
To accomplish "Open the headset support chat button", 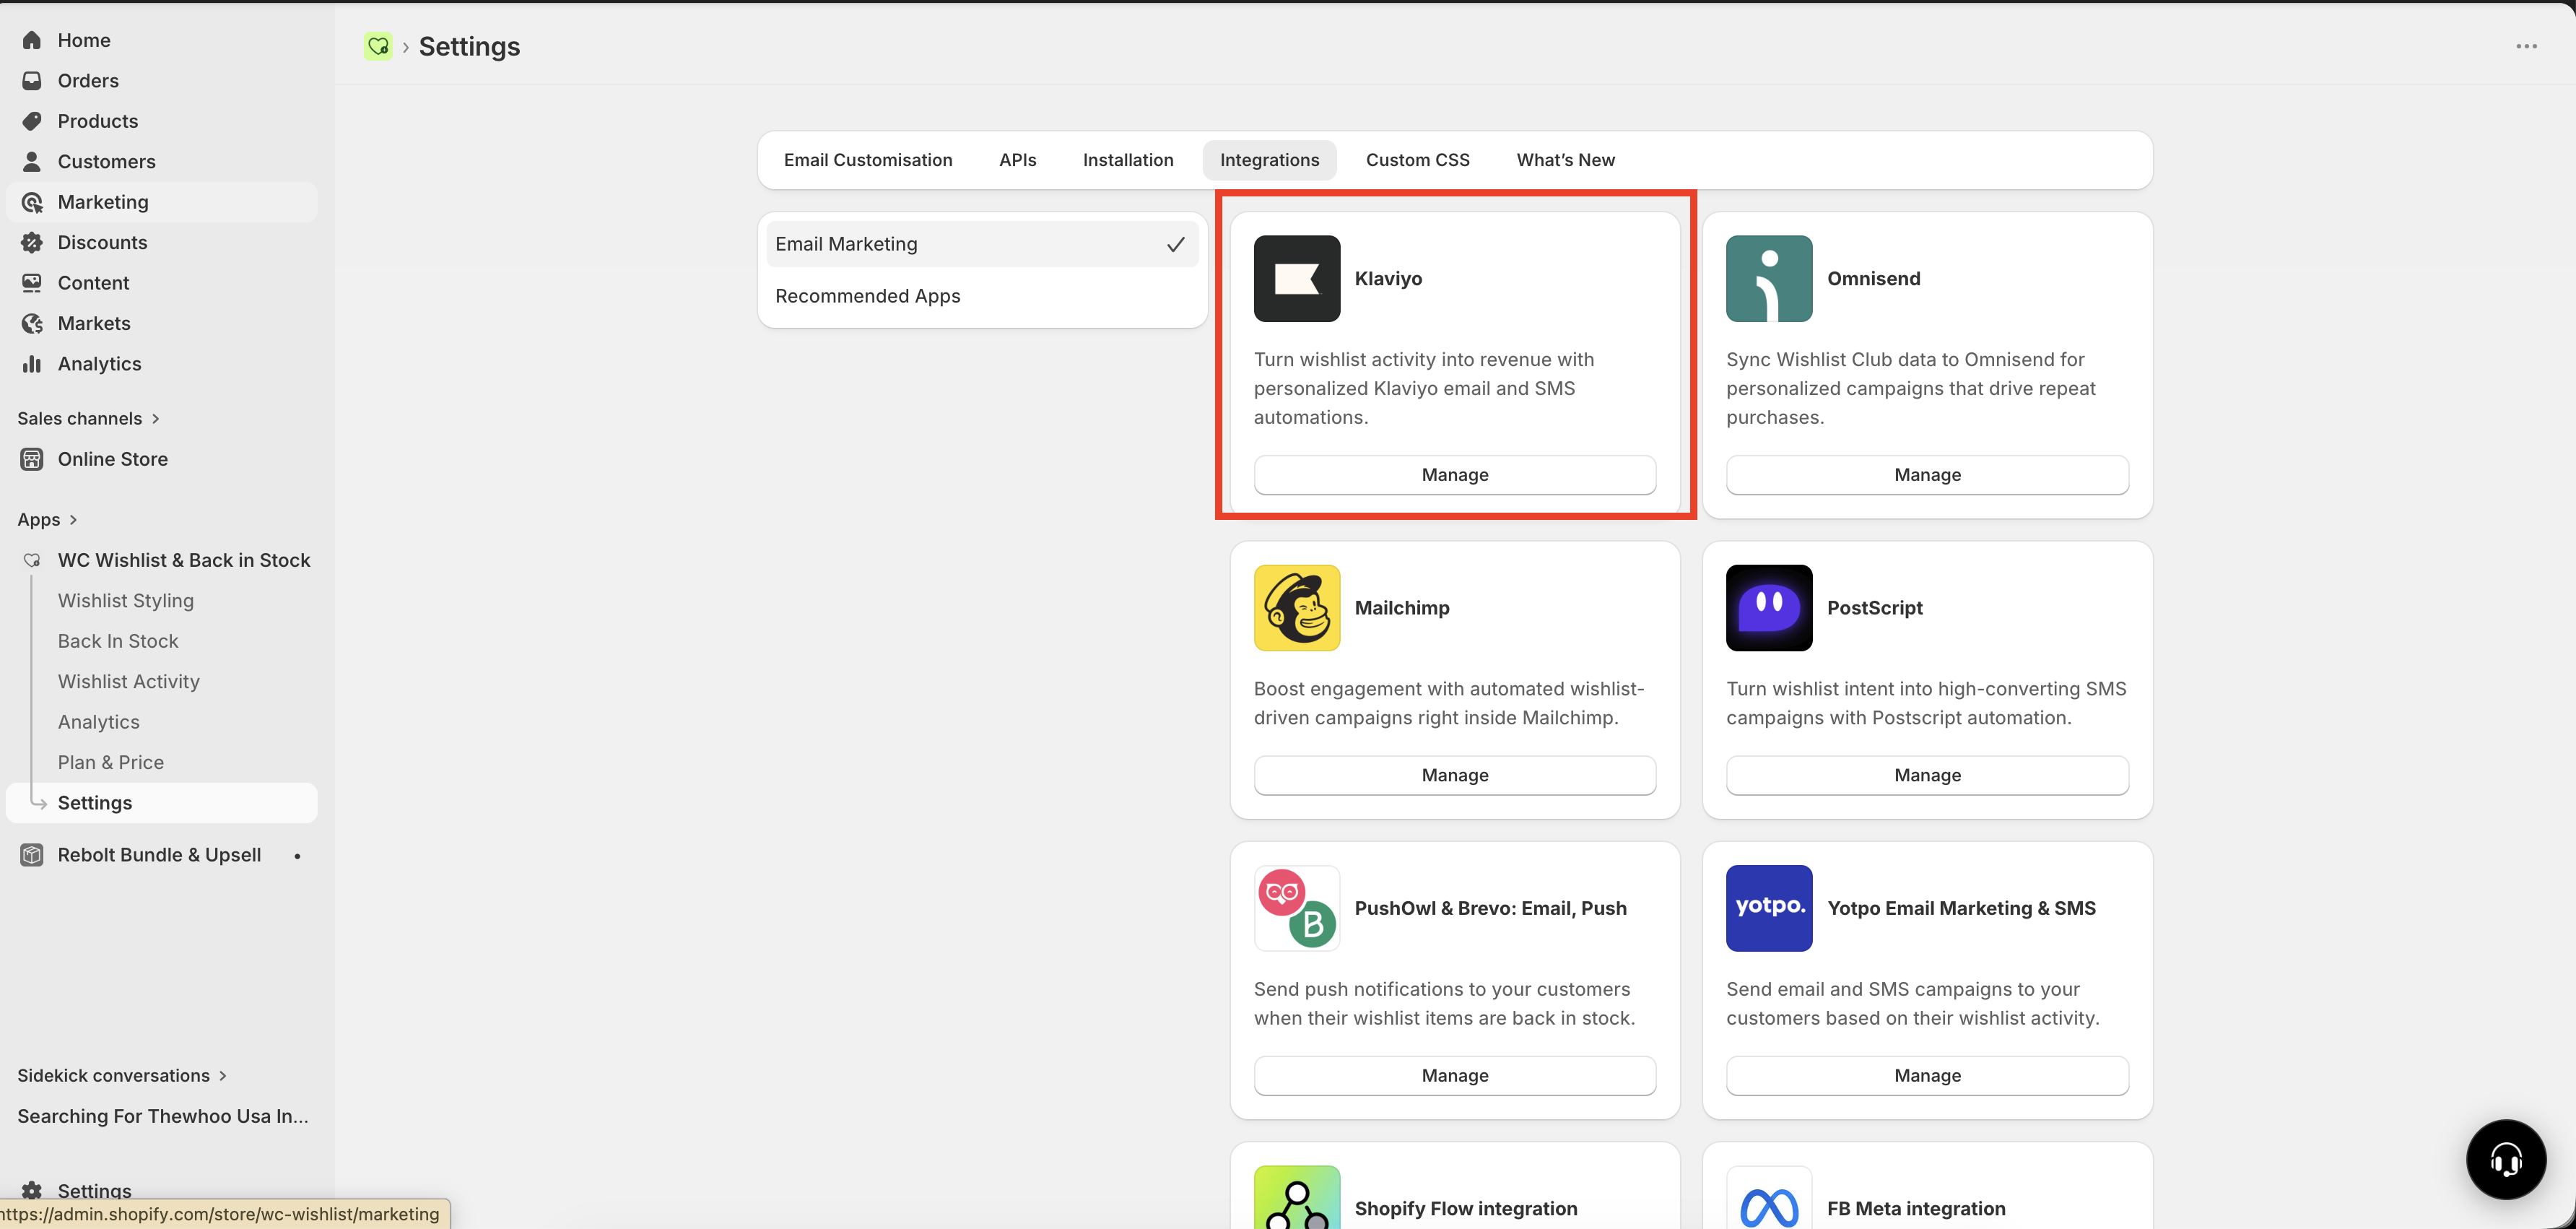I will 2506,1159.
